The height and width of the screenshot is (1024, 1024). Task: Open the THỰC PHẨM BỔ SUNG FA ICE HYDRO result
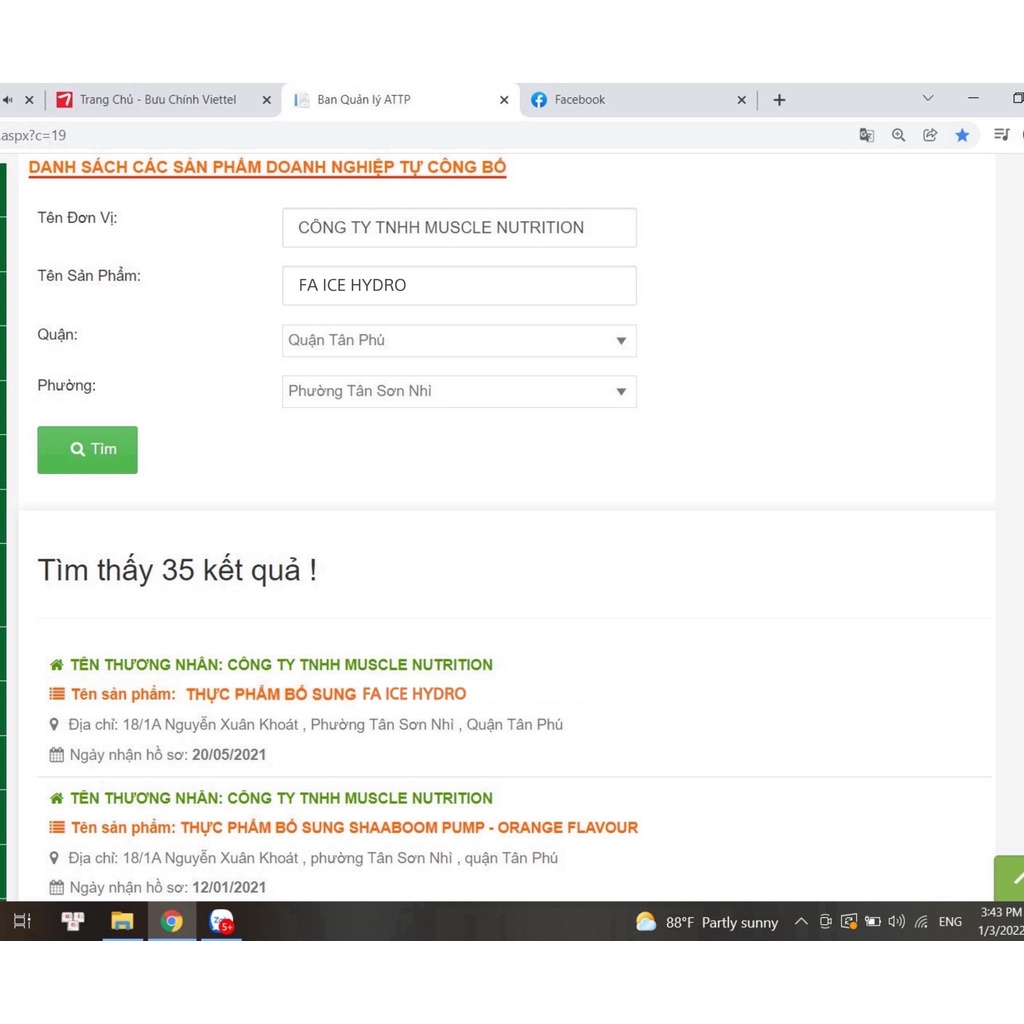[326, 694]
